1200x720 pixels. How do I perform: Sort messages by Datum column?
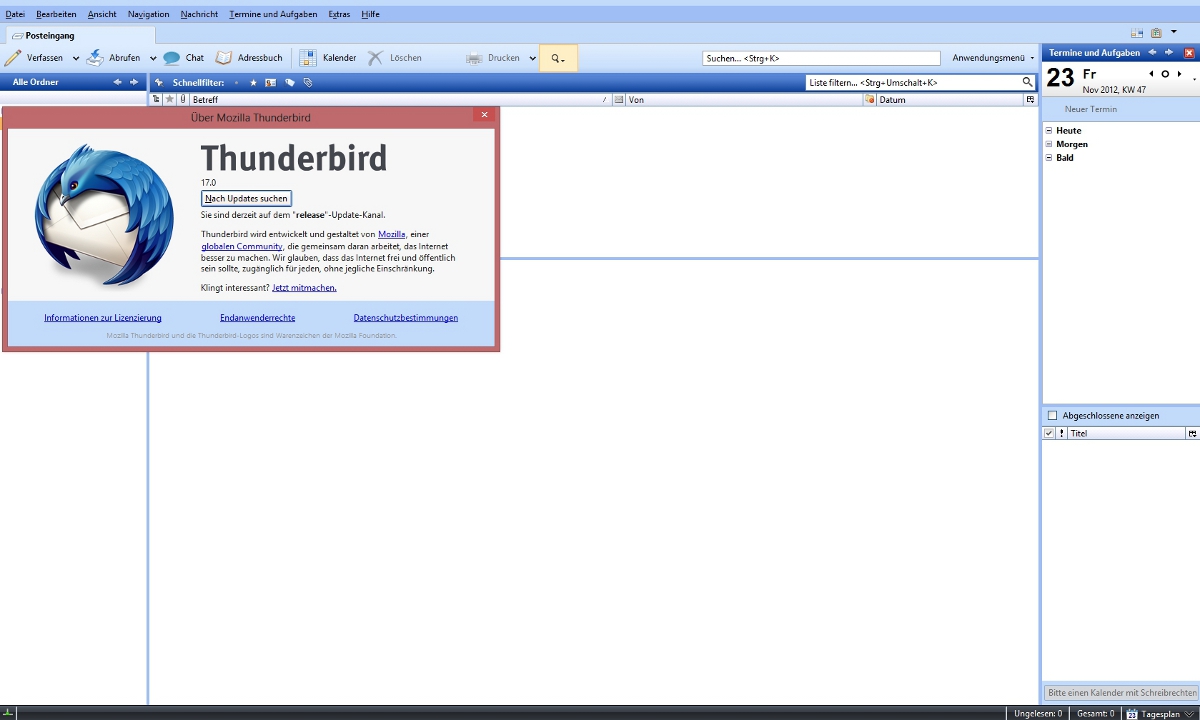click(x=950, y=100)
